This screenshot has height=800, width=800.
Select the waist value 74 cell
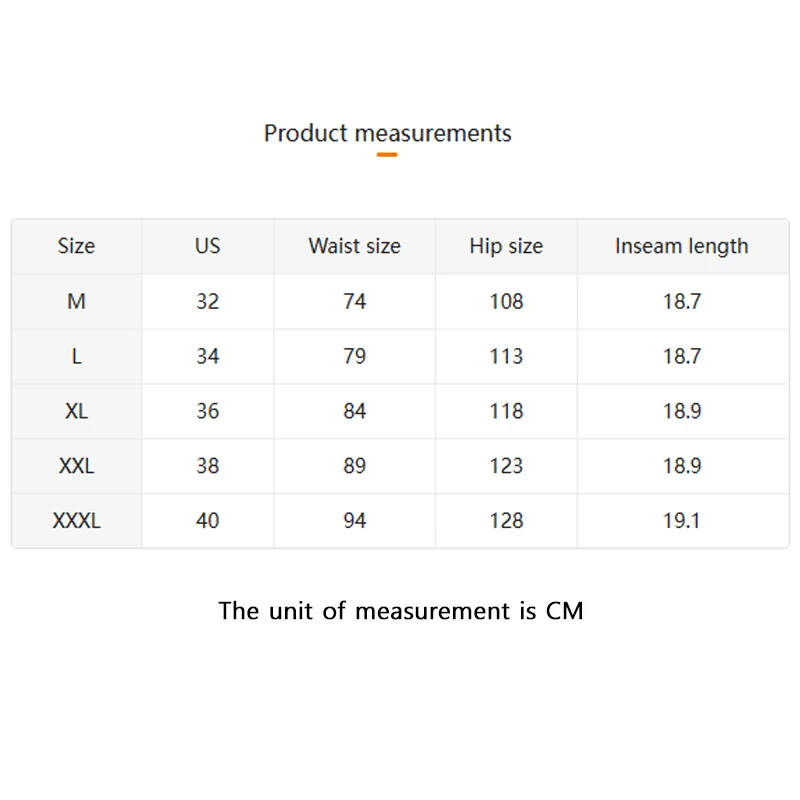pos(354,301)
